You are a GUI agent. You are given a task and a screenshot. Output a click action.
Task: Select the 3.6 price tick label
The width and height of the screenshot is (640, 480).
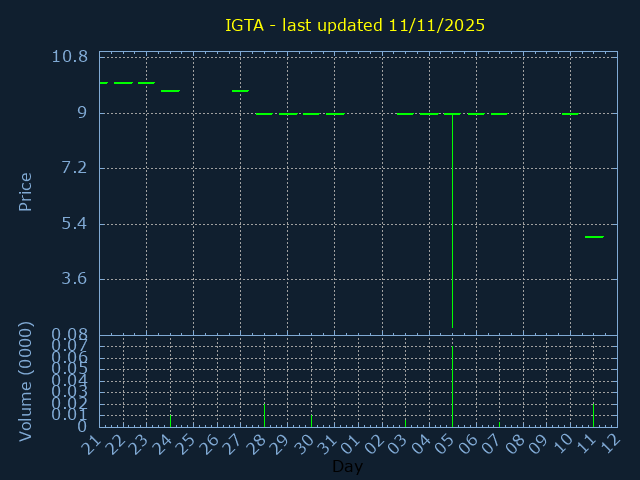(x=74, y=279)
